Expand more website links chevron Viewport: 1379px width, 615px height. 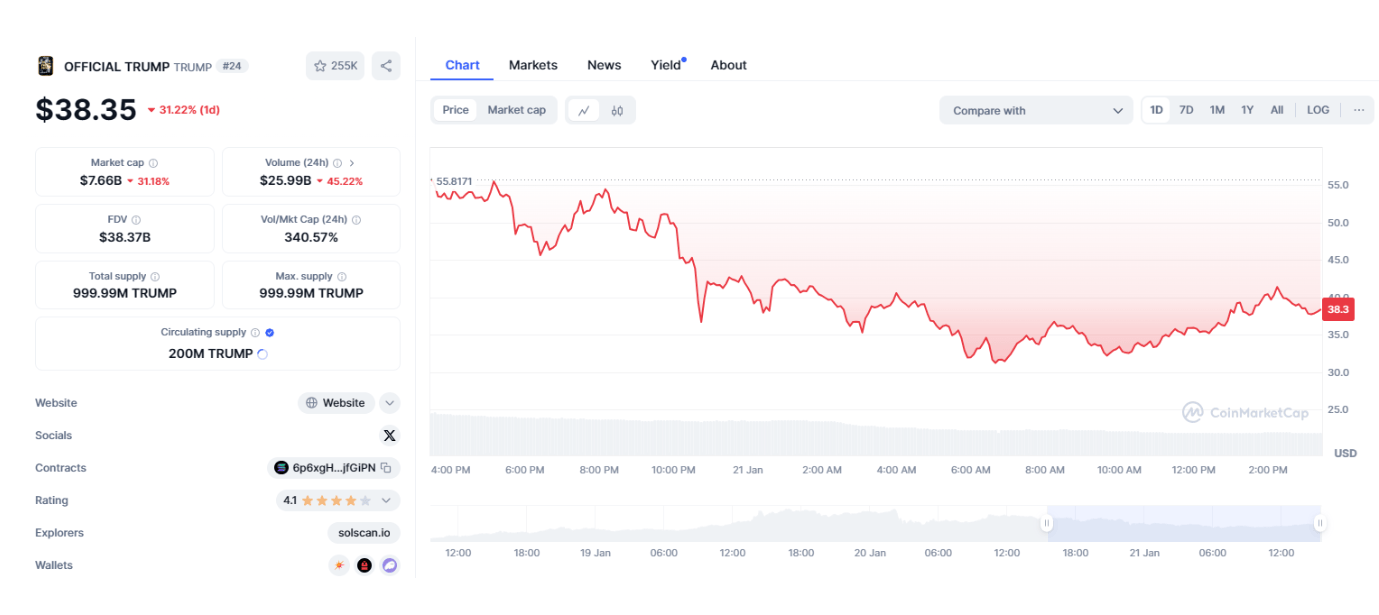coord(390,403)
